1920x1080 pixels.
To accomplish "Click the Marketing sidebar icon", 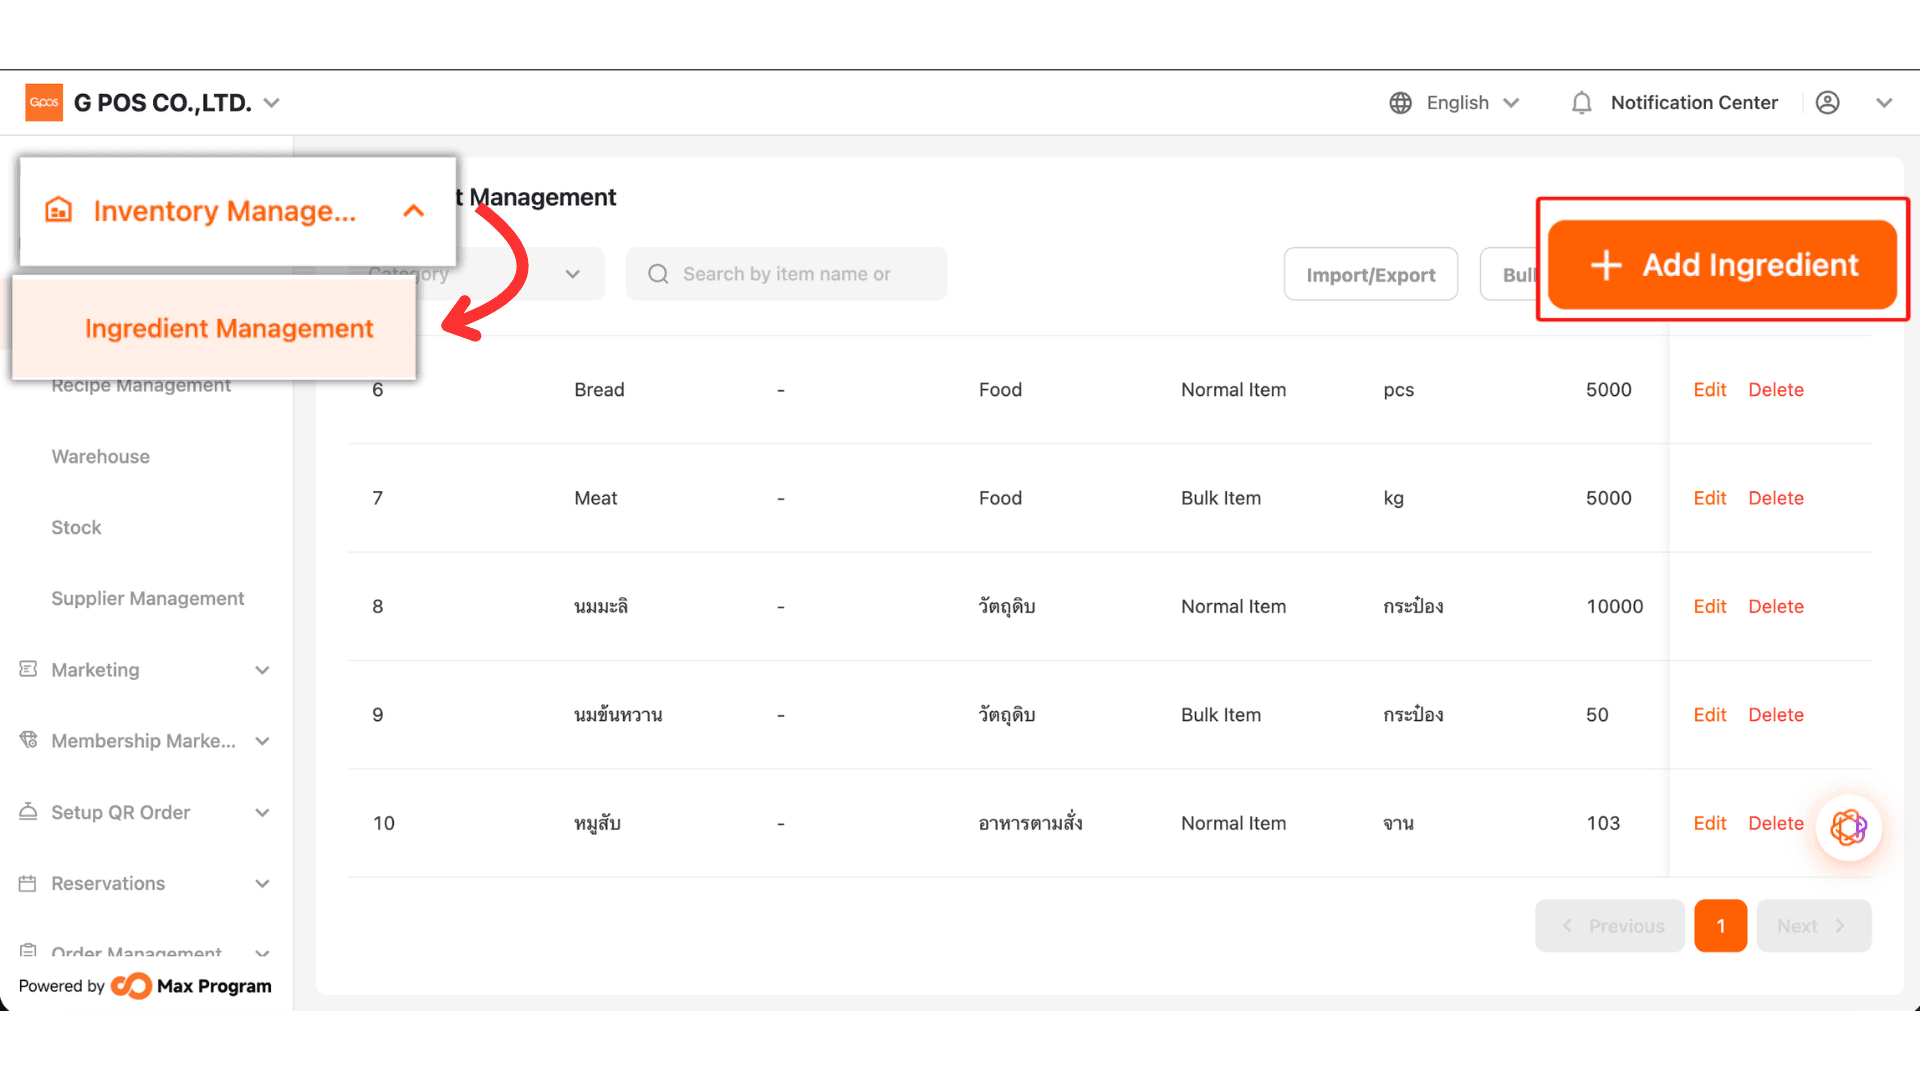I will pyautogui.click(x=28, y=669).
